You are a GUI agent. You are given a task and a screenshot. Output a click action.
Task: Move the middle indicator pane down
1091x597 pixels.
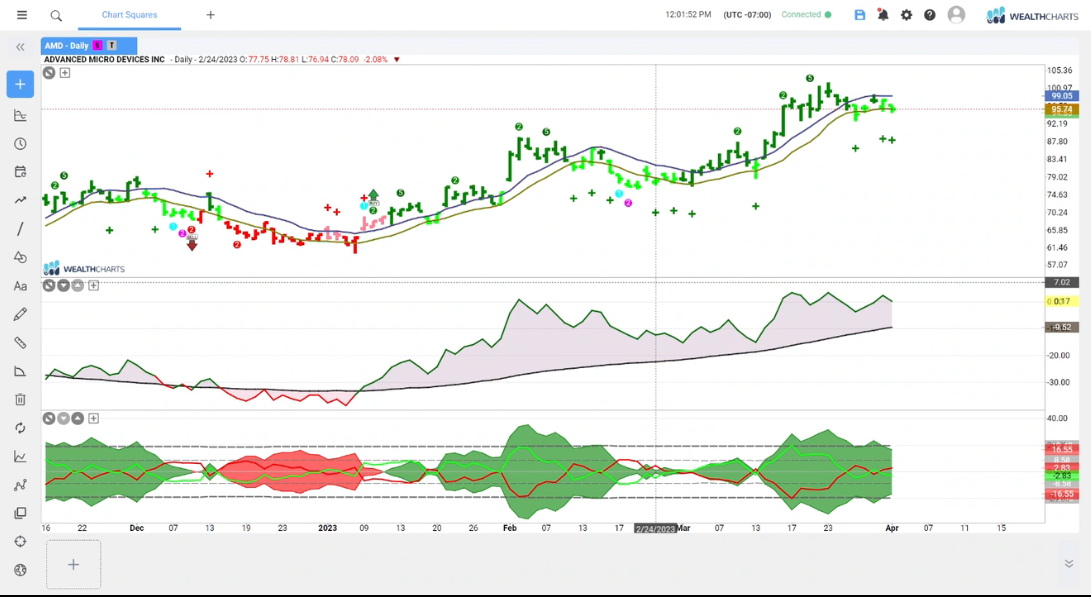pos(63,285)
